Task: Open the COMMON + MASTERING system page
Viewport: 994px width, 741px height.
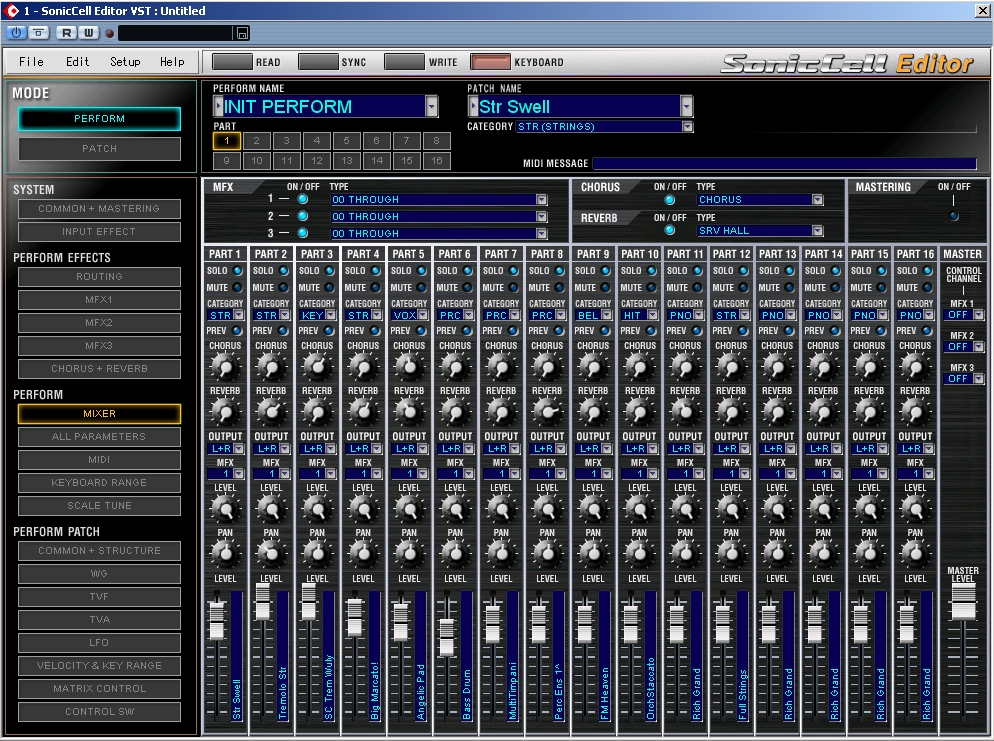Action: click(100, 209)
